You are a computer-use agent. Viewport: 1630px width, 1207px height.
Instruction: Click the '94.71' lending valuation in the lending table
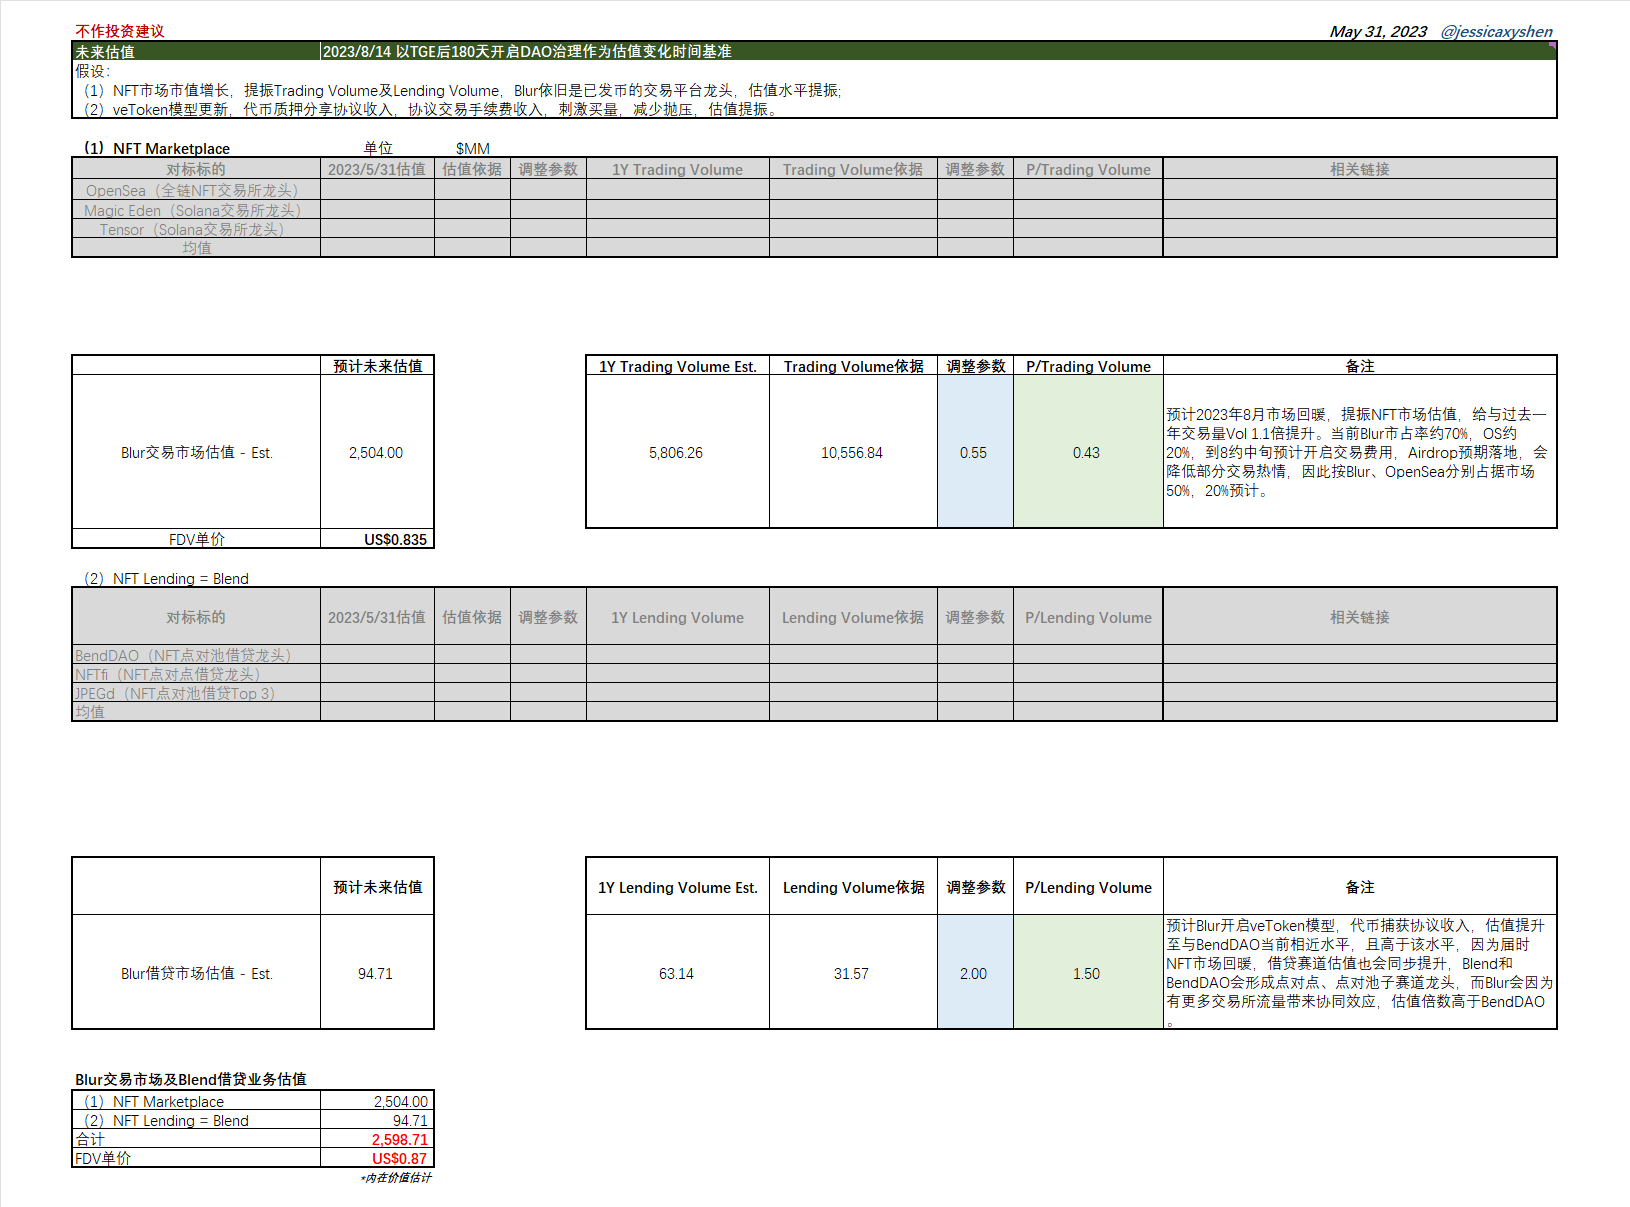pos(377,973)
